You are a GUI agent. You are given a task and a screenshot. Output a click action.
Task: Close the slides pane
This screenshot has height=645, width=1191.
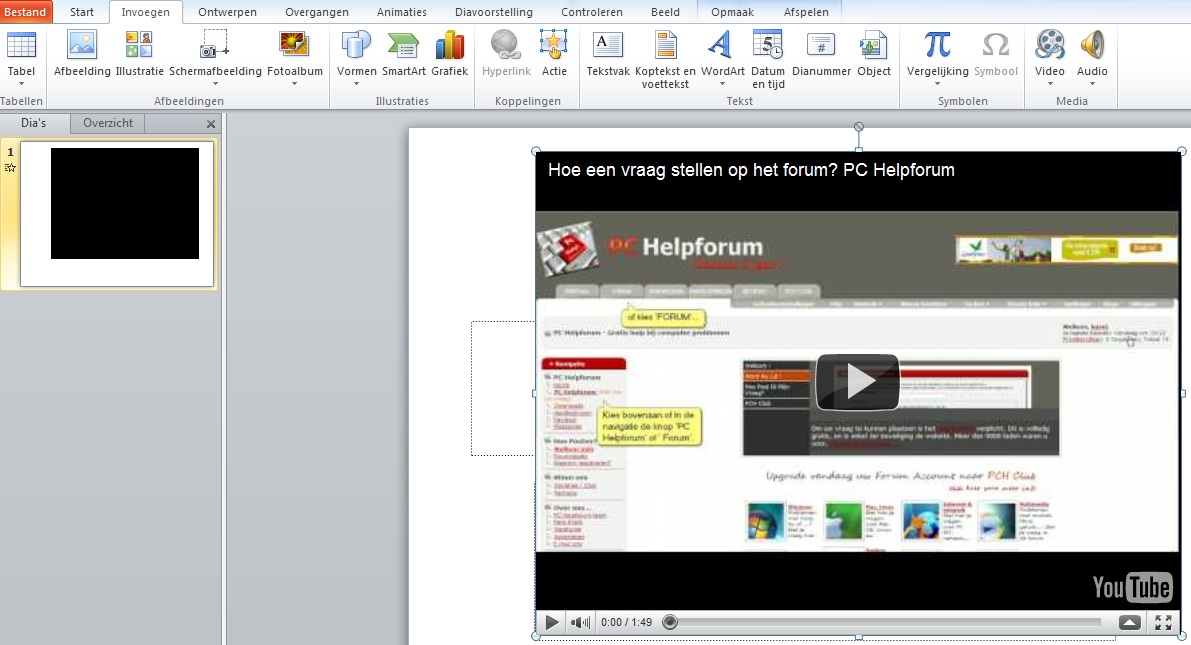click(211, 124)
